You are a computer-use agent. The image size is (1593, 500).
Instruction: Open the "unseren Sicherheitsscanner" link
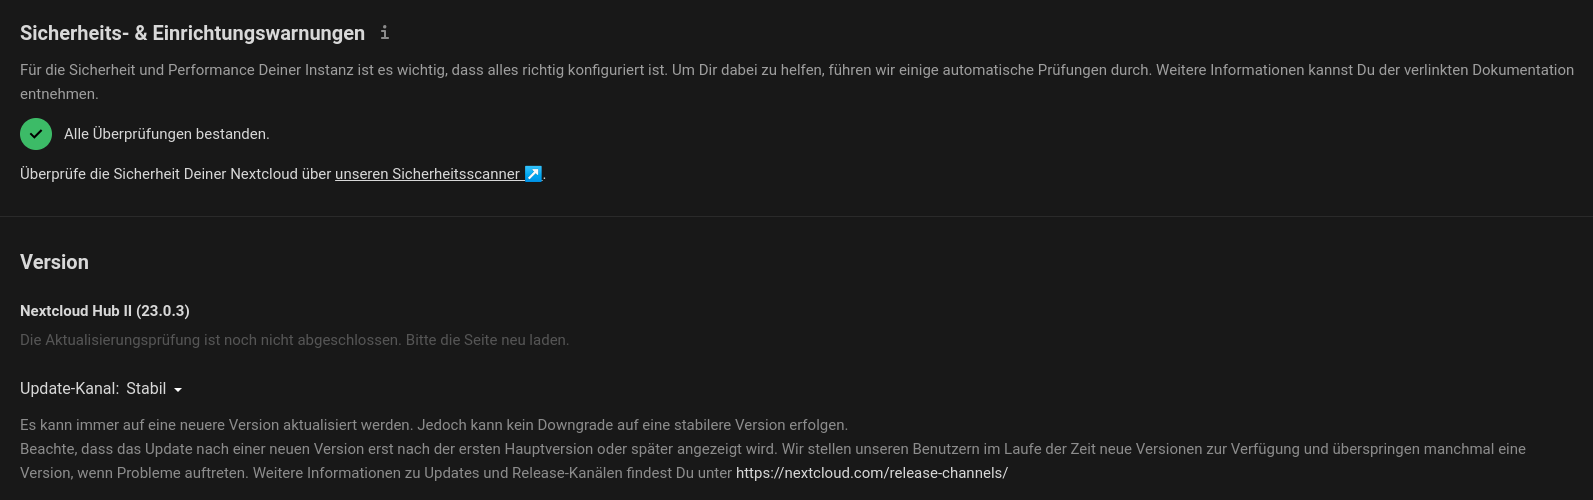(x=427, y=174)
